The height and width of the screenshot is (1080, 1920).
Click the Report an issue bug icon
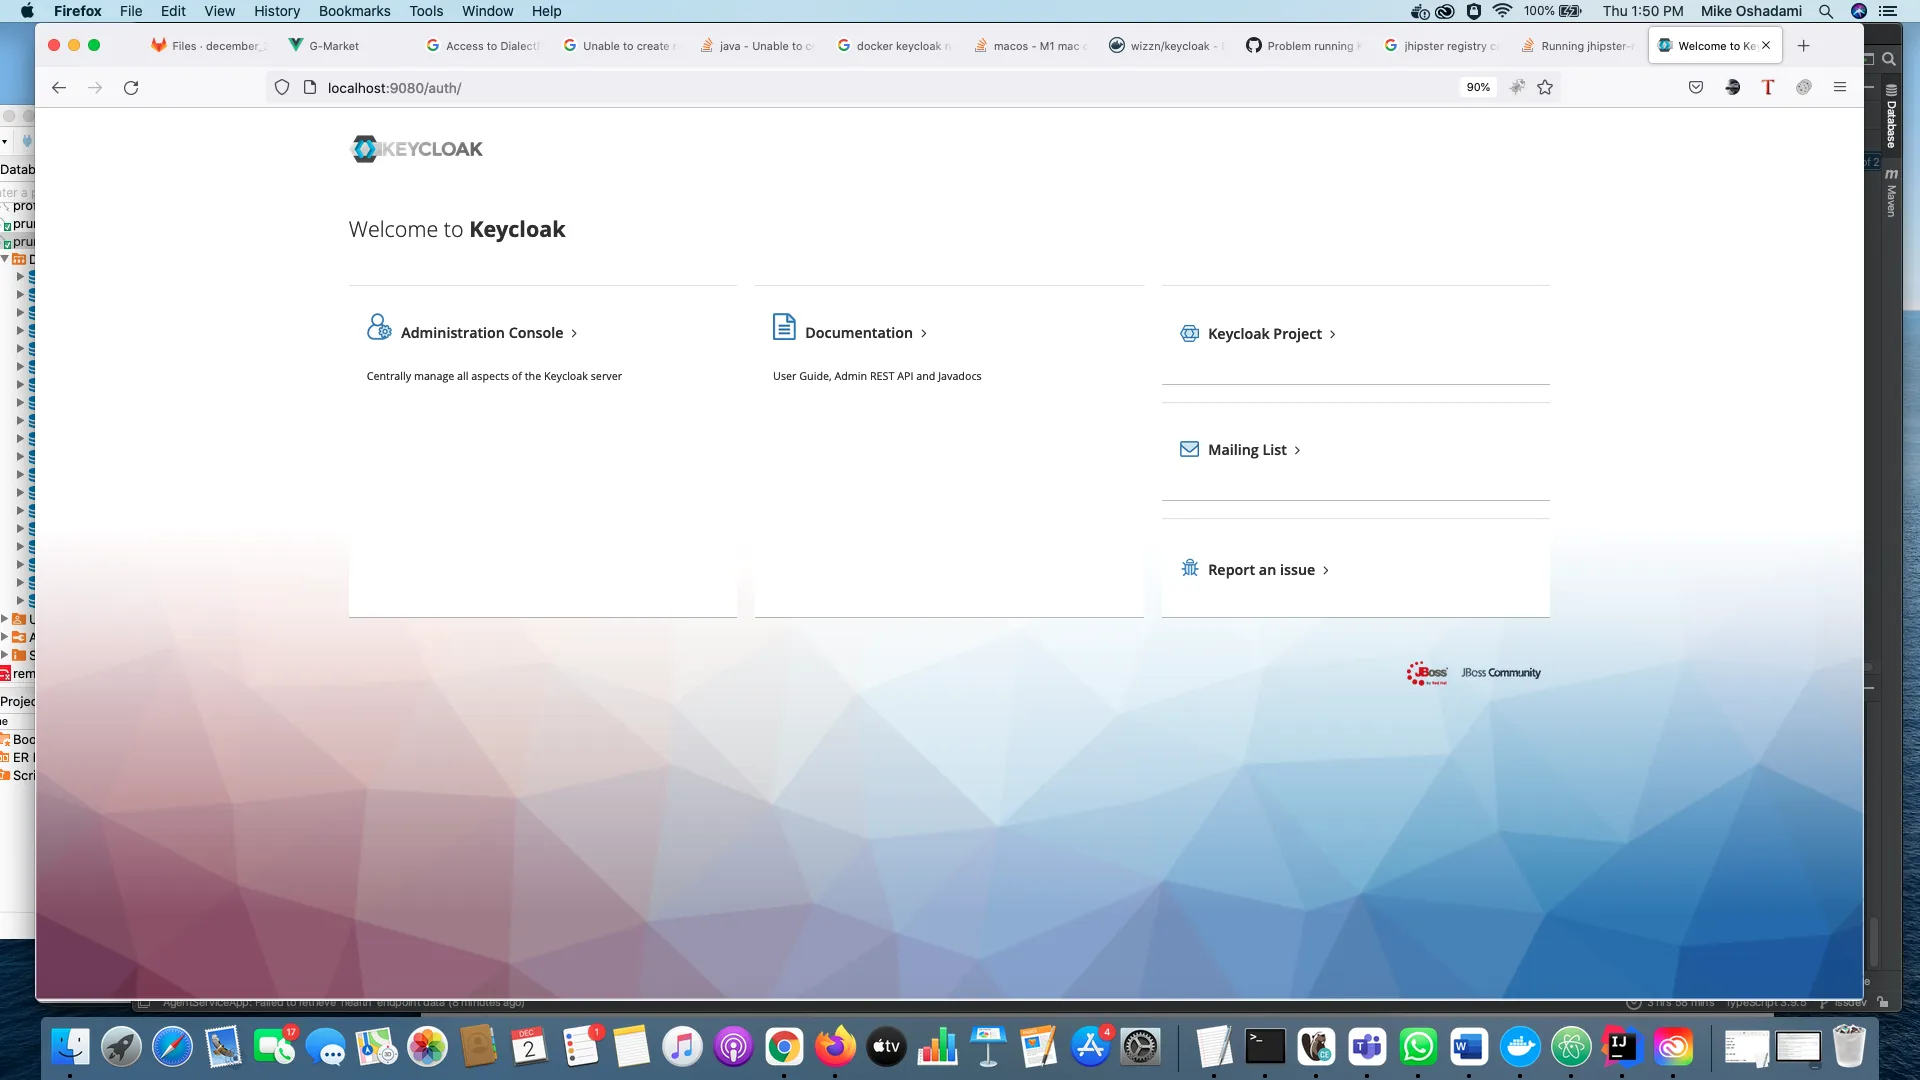pos(1189,568)
